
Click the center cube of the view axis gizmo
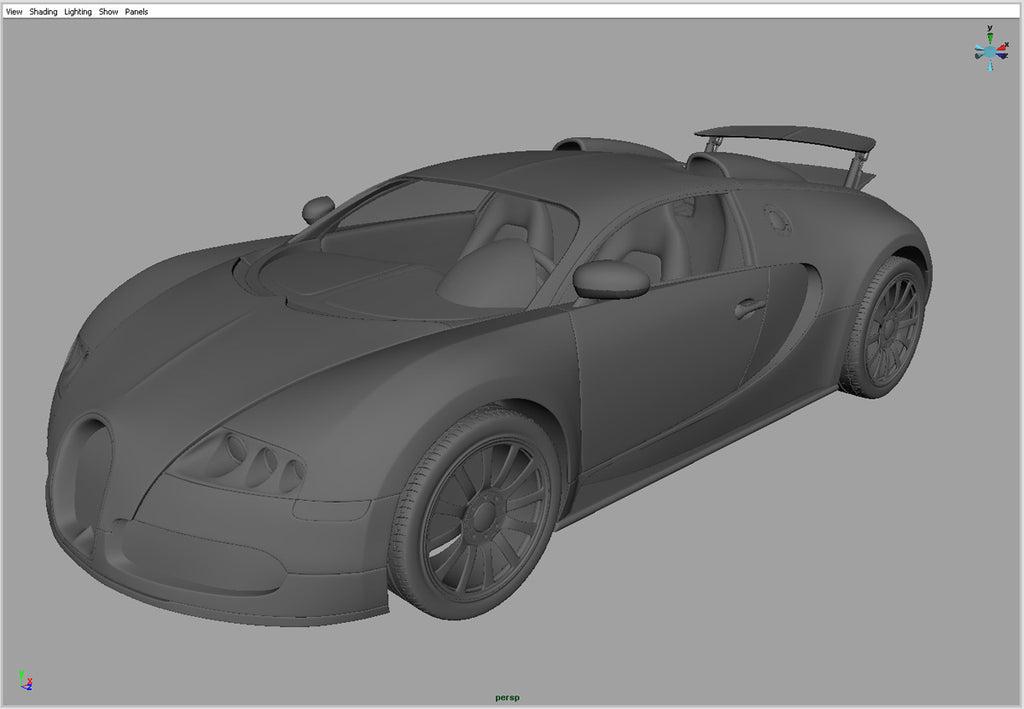[x=989, y=52]
